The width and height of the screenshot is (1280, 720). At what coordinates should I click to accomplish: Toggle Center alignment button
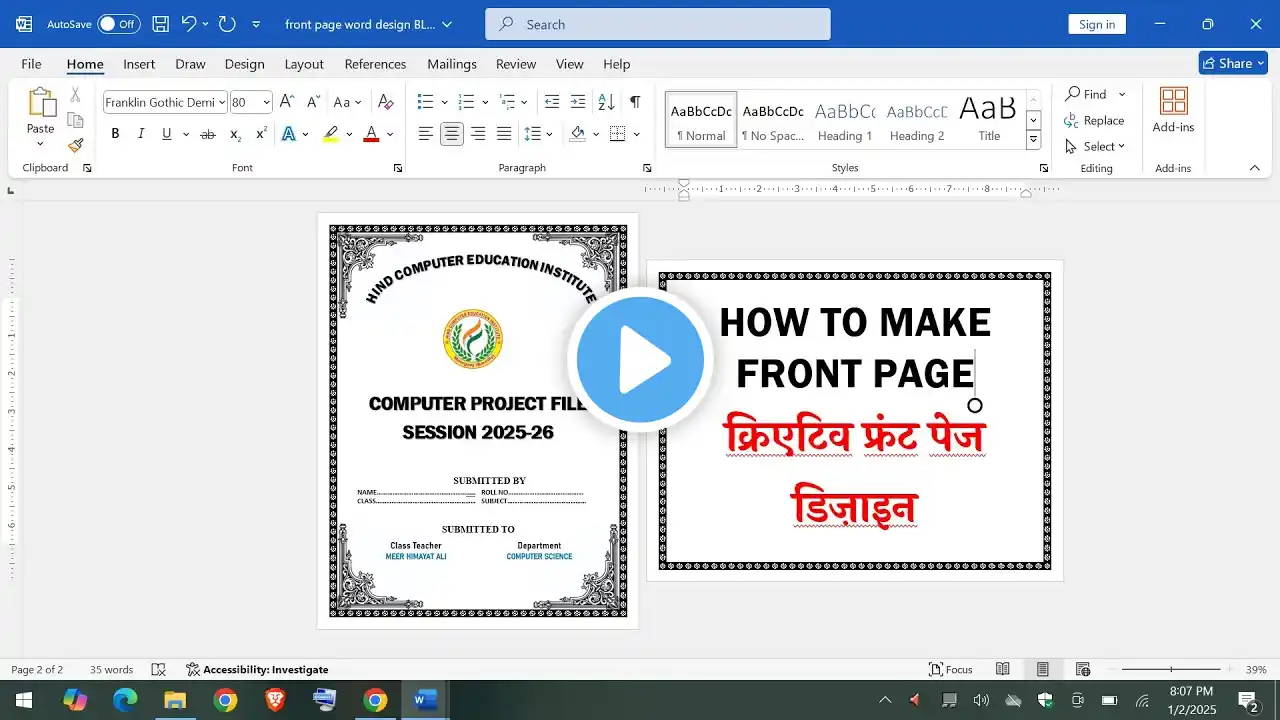(452, 134)
